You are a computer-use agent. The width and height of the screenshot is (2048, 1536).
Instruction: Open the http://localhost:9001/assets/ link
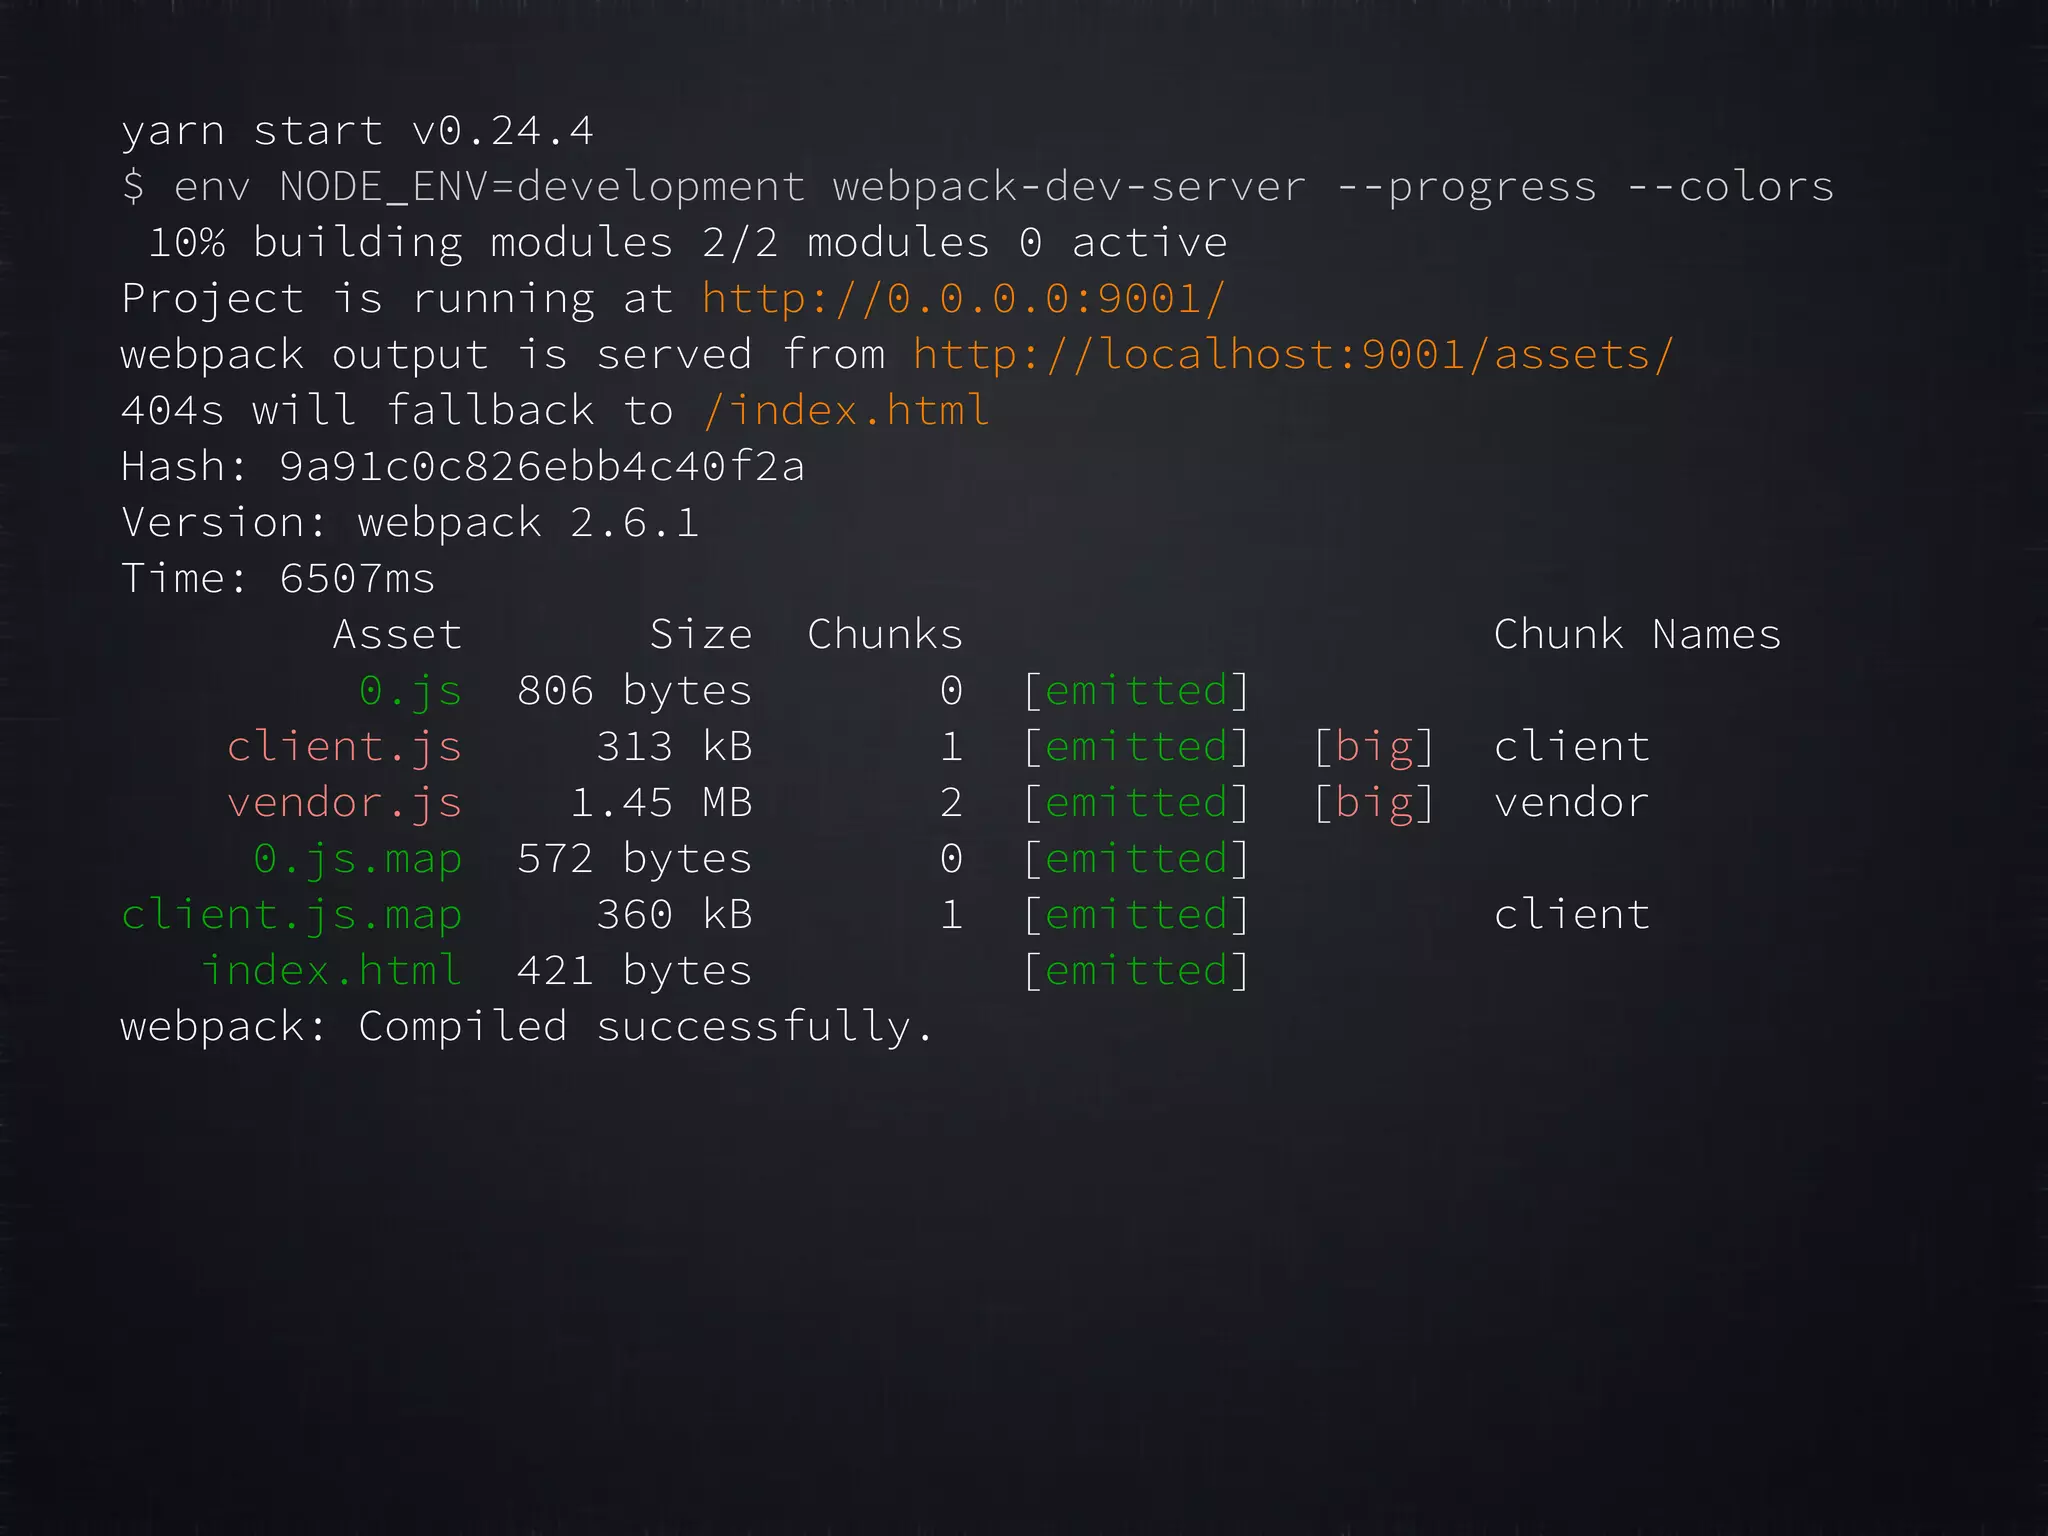(1292, 355)
